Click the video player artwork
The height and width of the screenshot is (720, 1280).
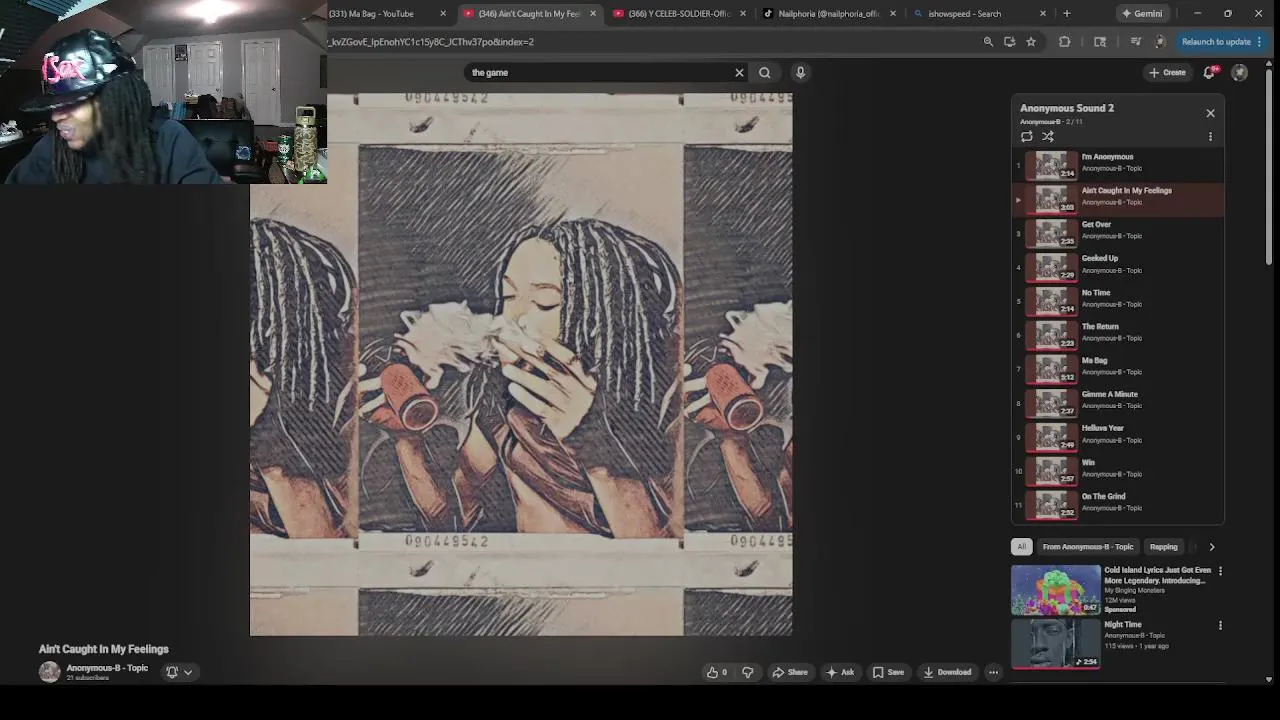tap(521, 365)
